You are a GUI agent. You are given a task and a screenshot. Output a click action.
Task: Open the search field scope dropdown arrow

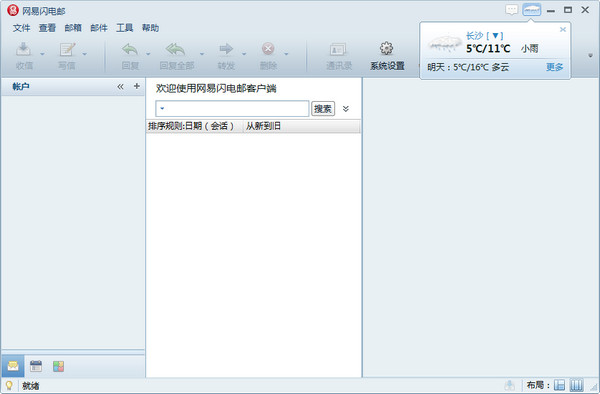point(162,109)
